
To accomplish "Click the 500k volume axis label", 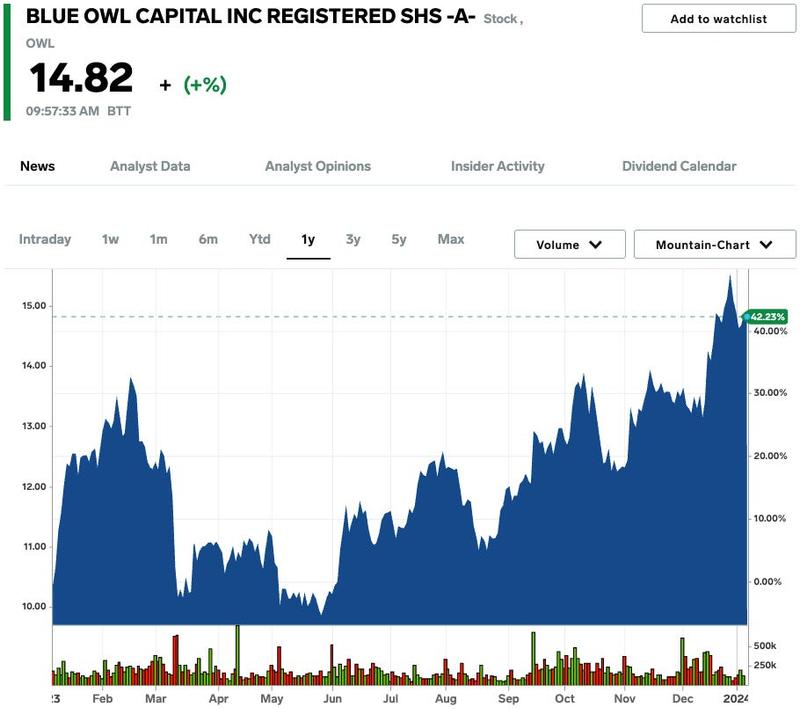I will pyautogui.click(x=765, y=646).
